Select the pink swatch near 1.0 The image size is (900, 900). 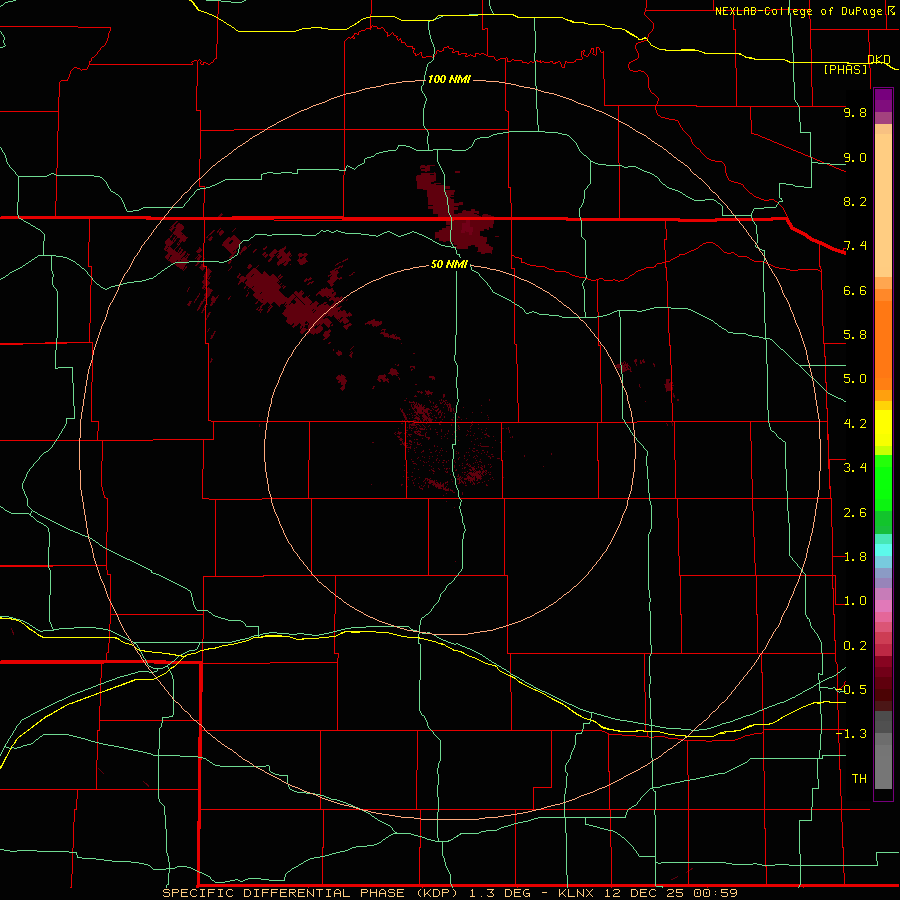click(883, 606)
